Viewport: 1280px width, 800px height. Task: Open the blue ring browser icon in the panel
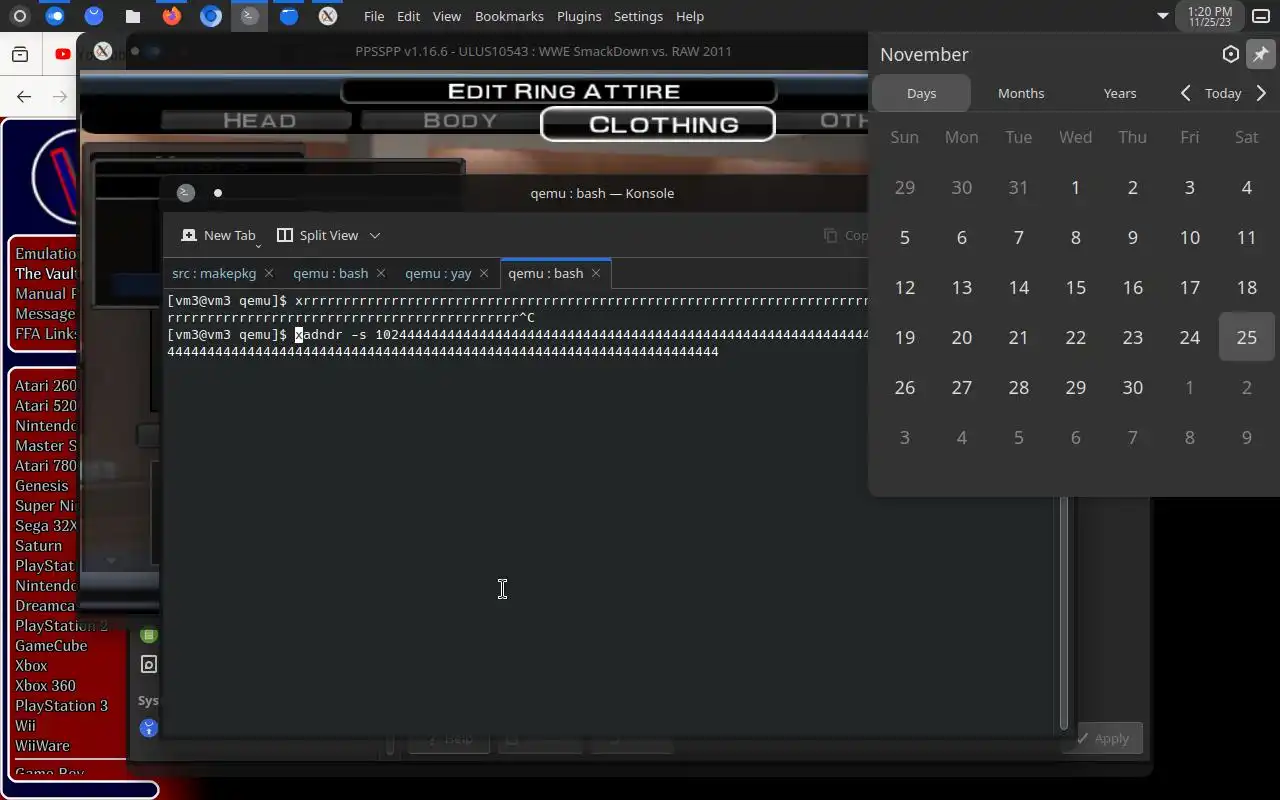(210, 16)
